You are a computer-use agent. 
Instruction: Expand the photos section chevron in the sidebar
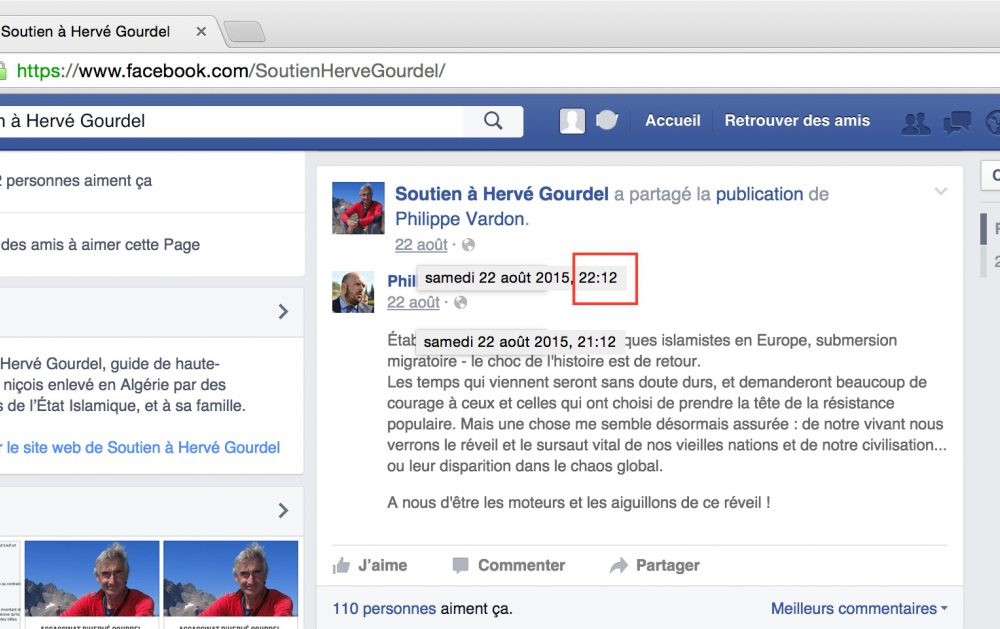283,510
